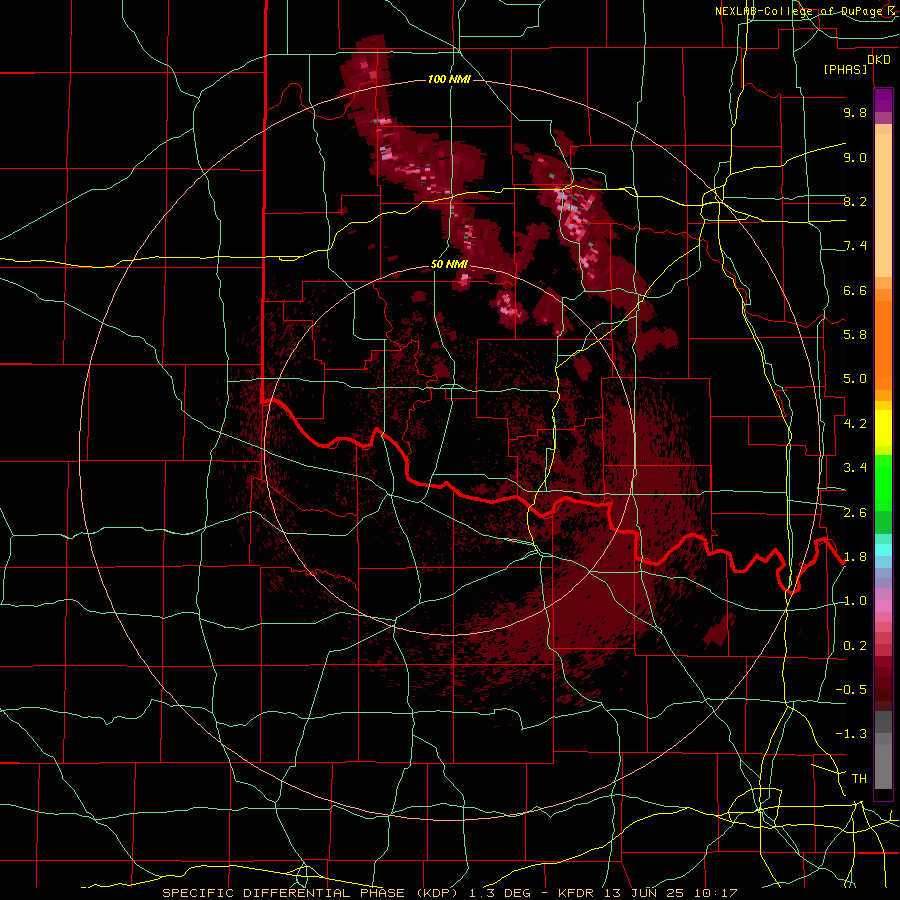Click the 3.4 color scale value
This screenshot has width=900, height=900.
click(855, 468)
